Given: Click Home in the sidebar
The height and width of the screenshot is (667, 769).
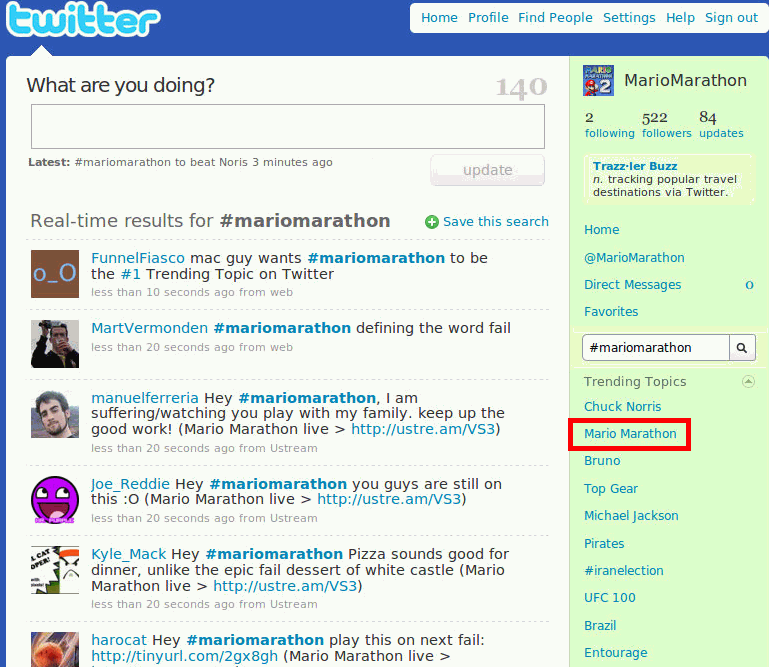Looking at the screenshot, I should point(601,230).
